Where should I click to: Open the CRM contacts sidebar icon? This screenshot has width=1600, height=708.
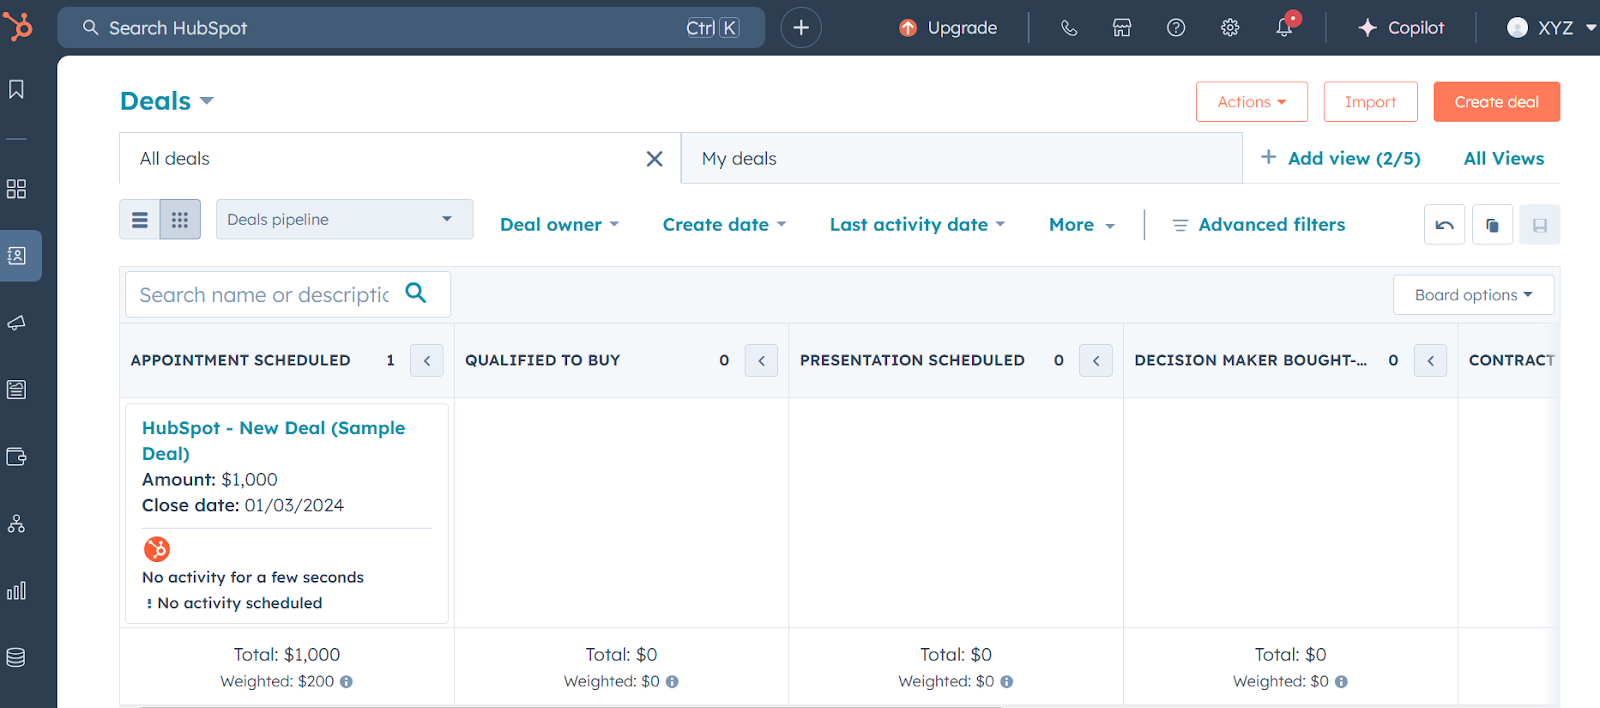[17, 256]
